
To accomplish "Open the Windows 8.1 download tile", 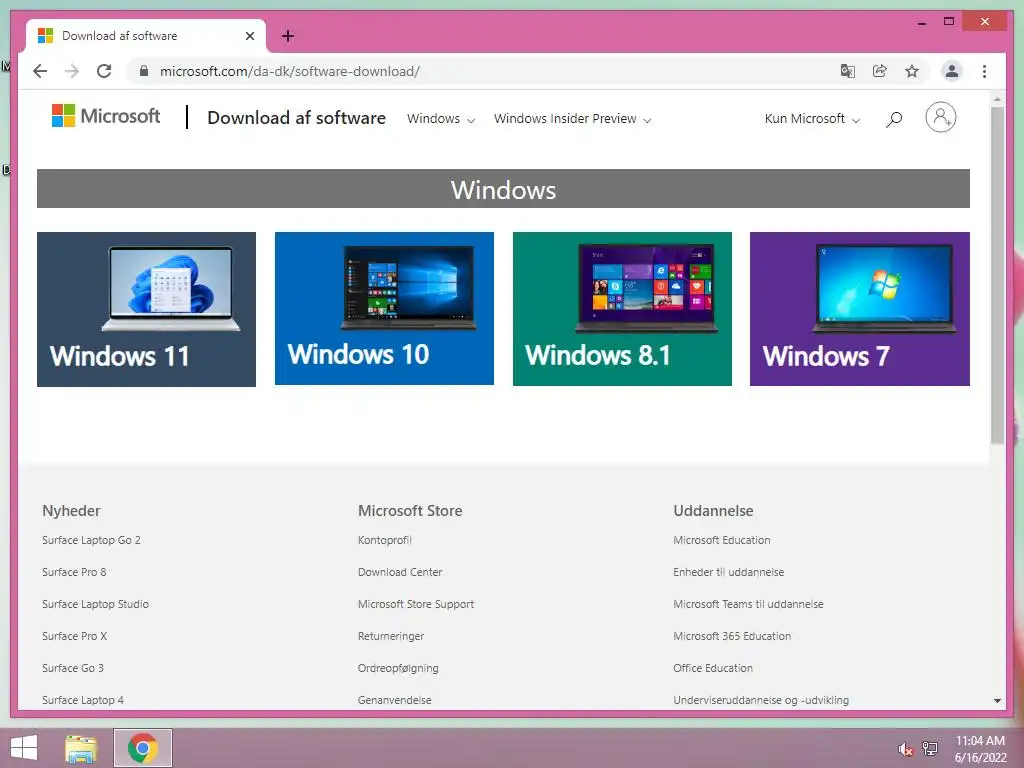I will [622, 308].
